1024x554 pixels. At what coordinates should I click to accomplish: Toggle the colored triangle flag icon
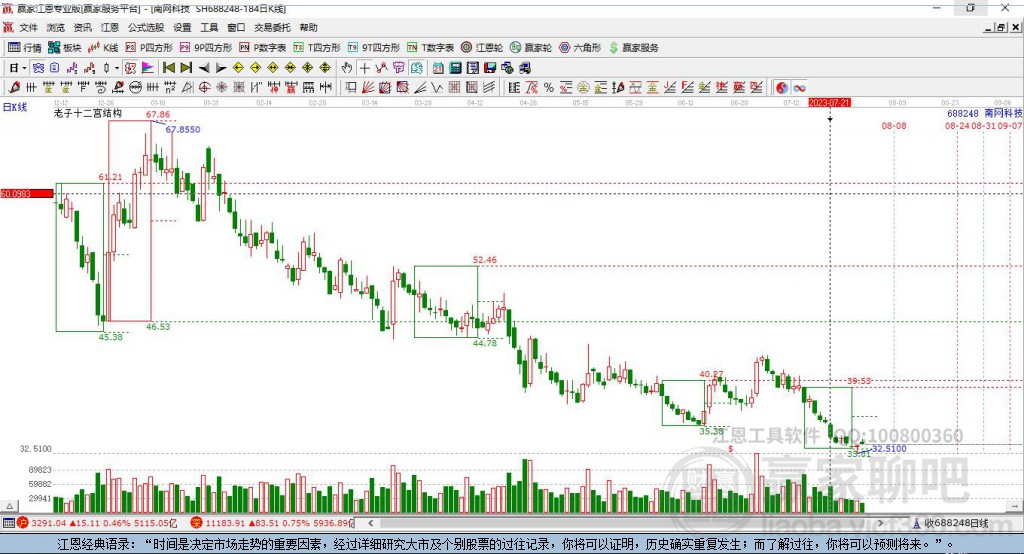coord(148,68)
